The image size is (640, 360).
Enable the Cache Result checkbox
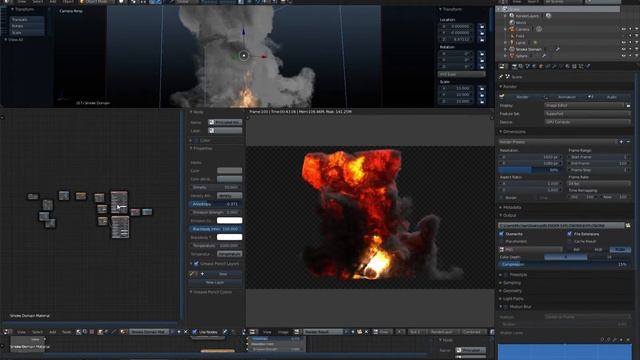point(569,241)
